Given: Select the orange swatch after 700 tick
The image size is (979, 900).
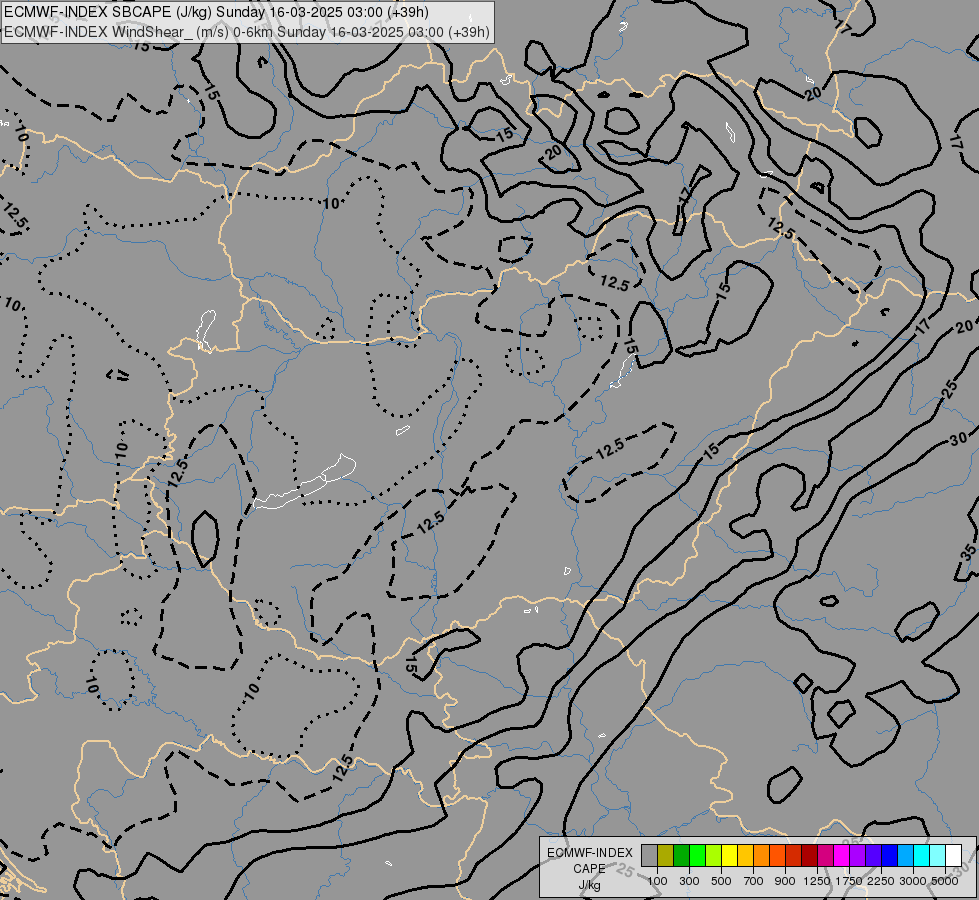Looking at the screenshot, I should 762,856.
